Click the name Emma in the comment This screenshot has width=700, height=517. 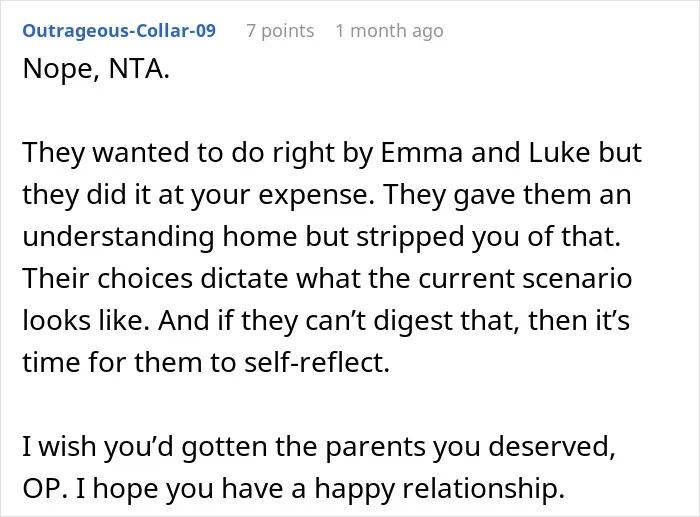click(x=422, y=152)
